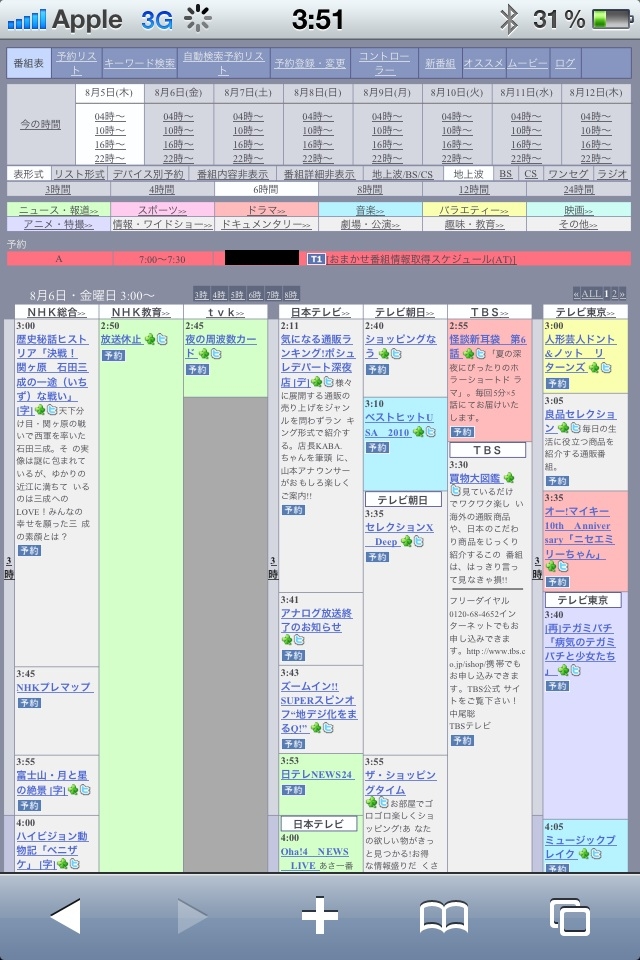Viewport: 640px width, 960px height.
Task: Tap the plus add-bookmark icon
Action: pyautogui.click(x=319, y=915)
